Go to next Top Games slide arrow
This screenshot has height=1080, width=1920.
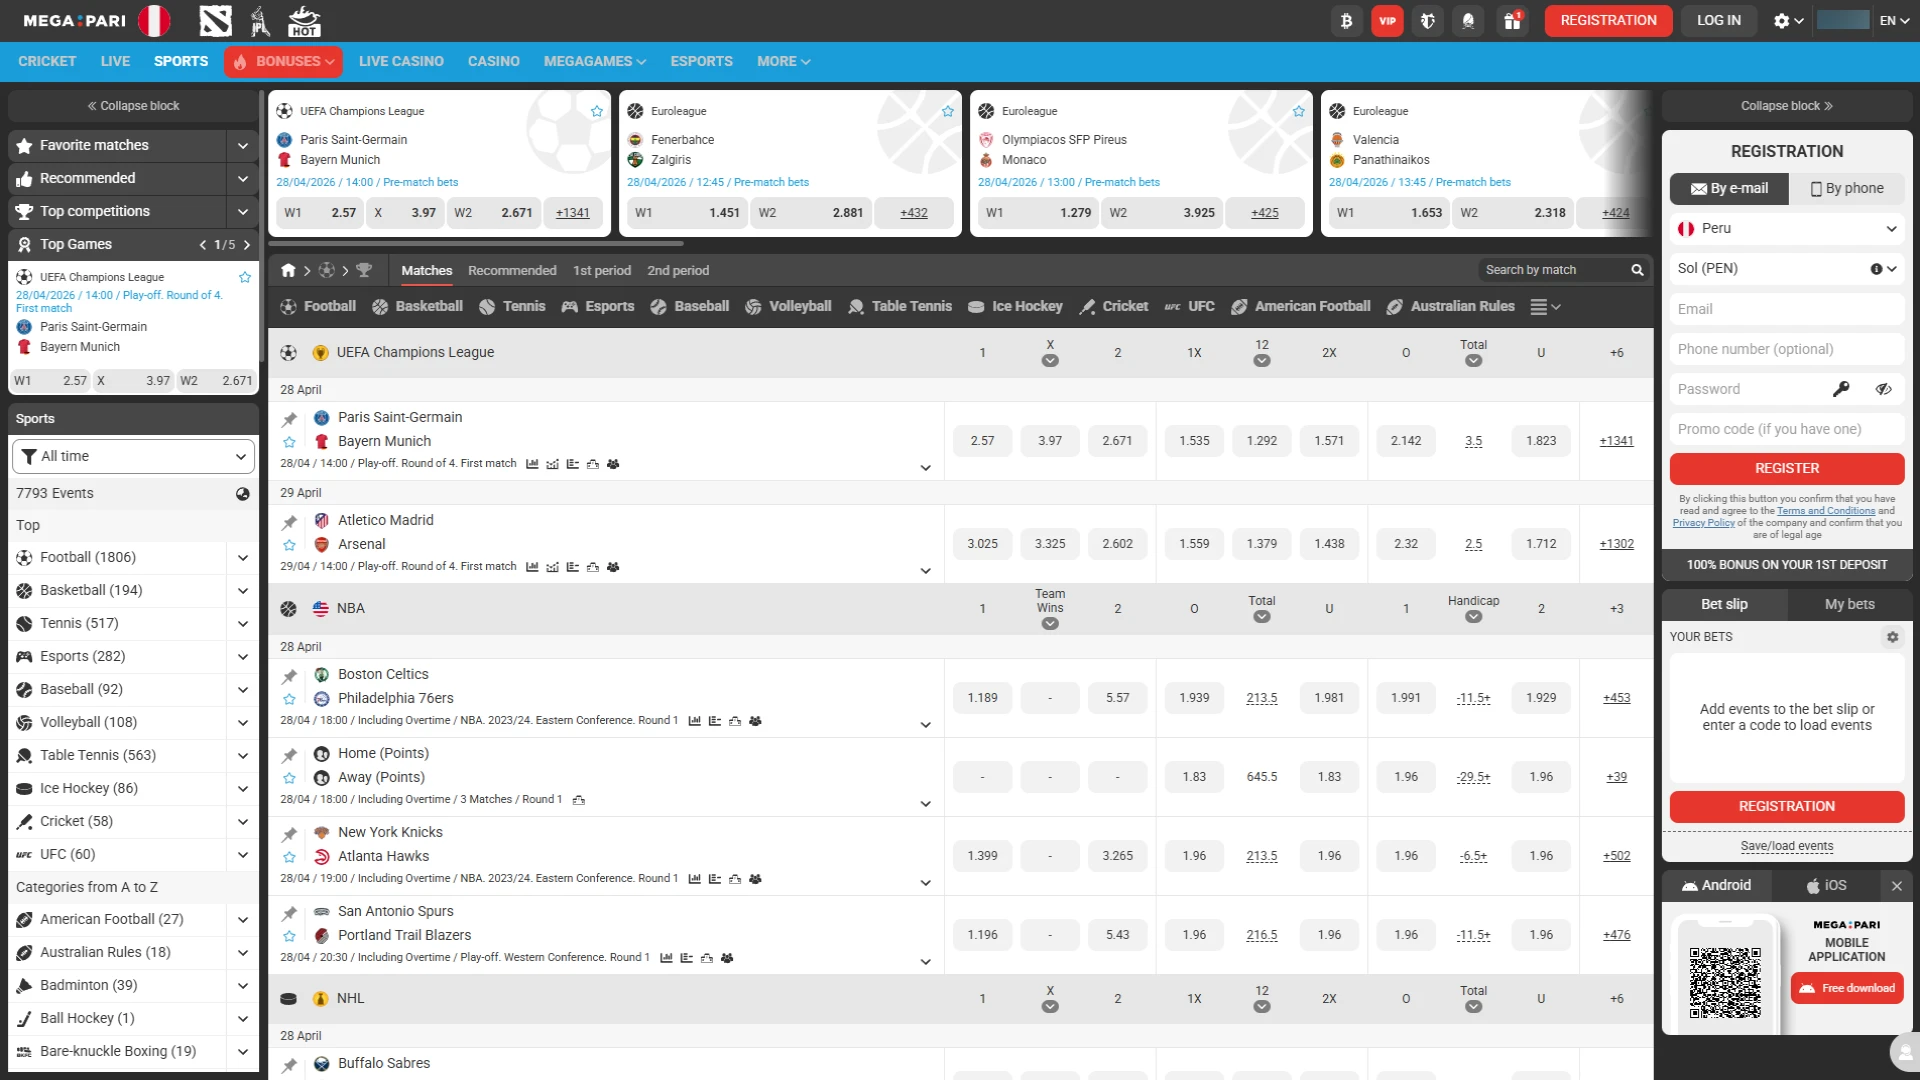[x=247, y=245]
